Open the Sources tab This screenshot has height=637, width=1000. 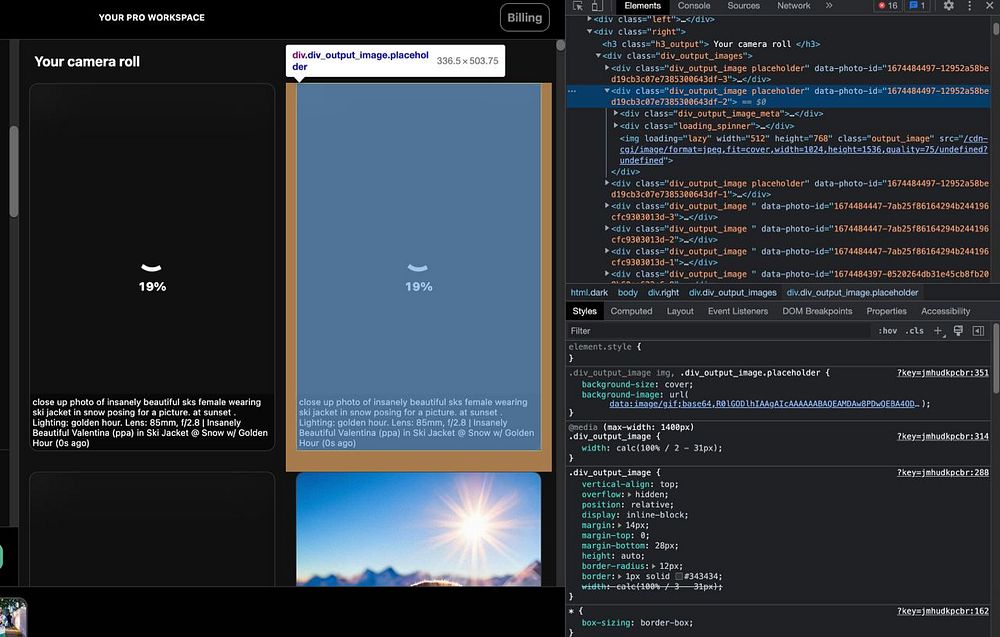pyautogui.click(x=744, y=6)
